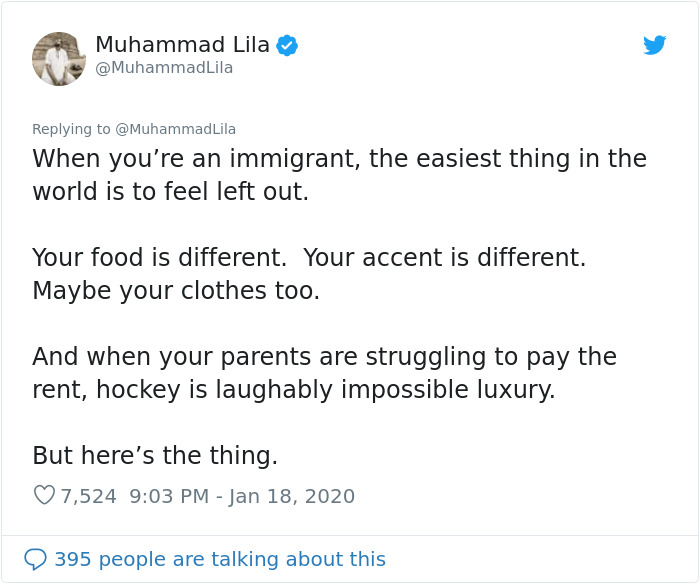Viewport: 700px width, 584px height.
Task: Open Muhammad Lila's profile picture
Action: click(59, 59)
